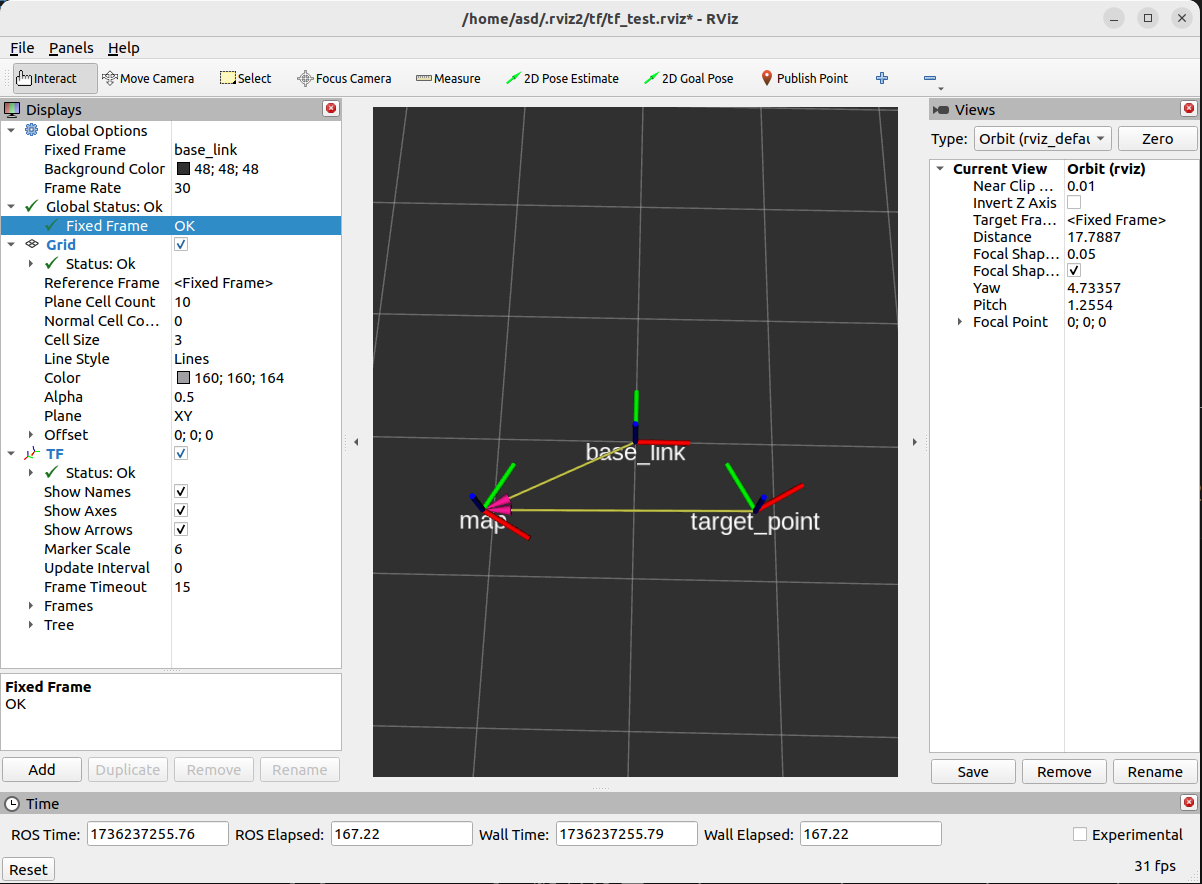Expand the Grid Status: Ok row
Screen dimensions: 1202x884
coord(33,263)
